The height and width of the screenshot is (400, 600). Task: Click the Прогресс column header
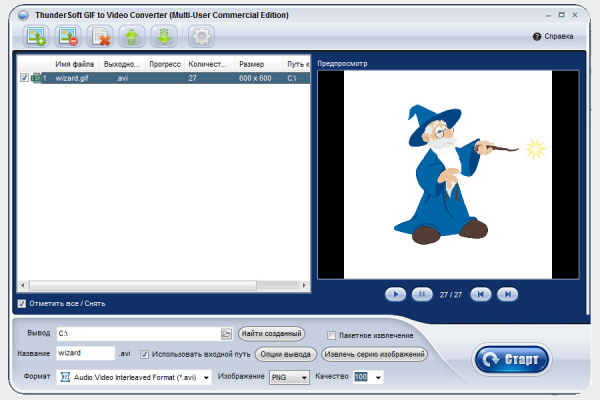pyautogui.click(x=165, y=64)
